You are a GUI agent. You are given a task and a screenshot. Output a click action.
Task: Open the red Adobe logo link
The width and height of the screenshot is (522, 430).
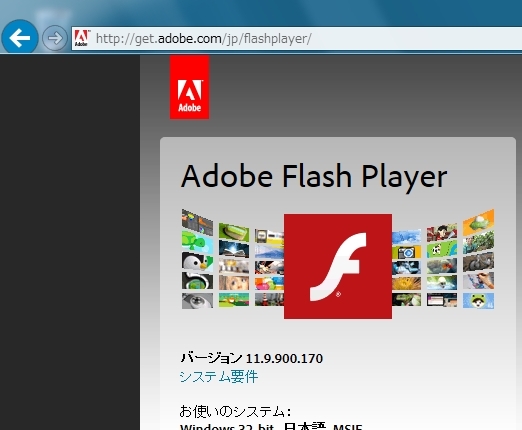(189, 87)
